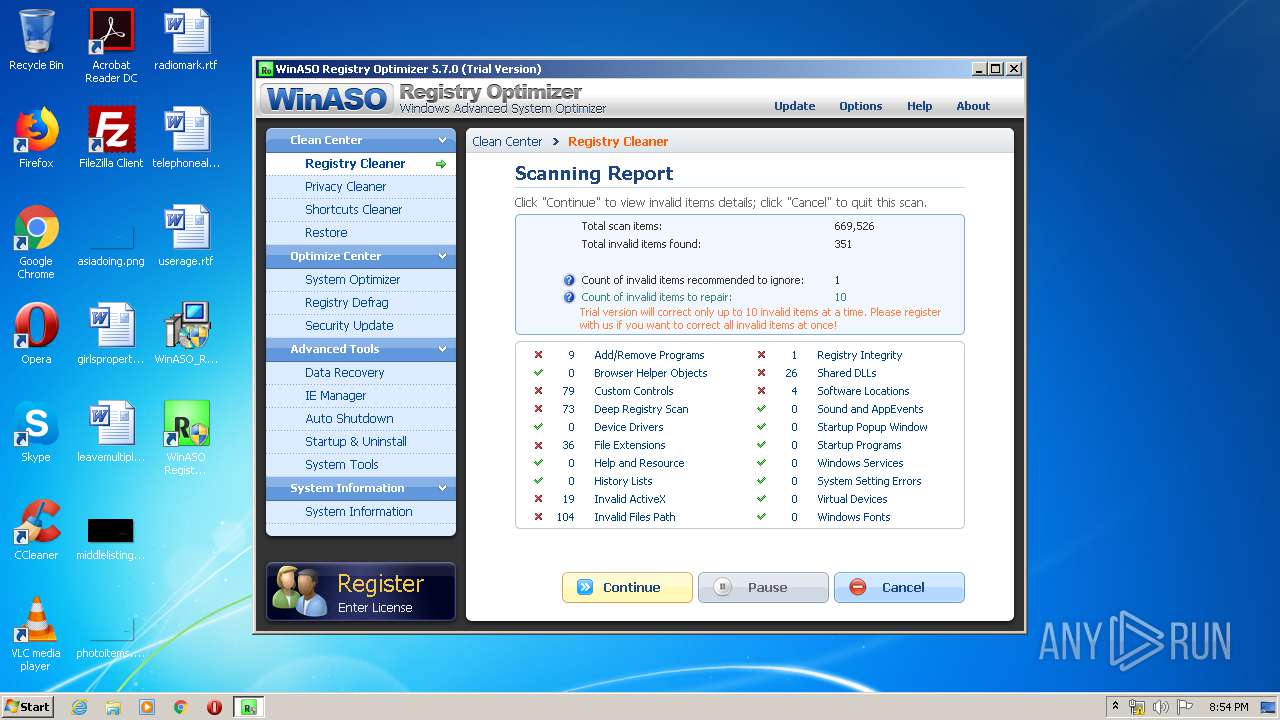The width and height of the screenshot is (1280, 720).
Task: Launch Firefox from the desktop
Action: 36,138
